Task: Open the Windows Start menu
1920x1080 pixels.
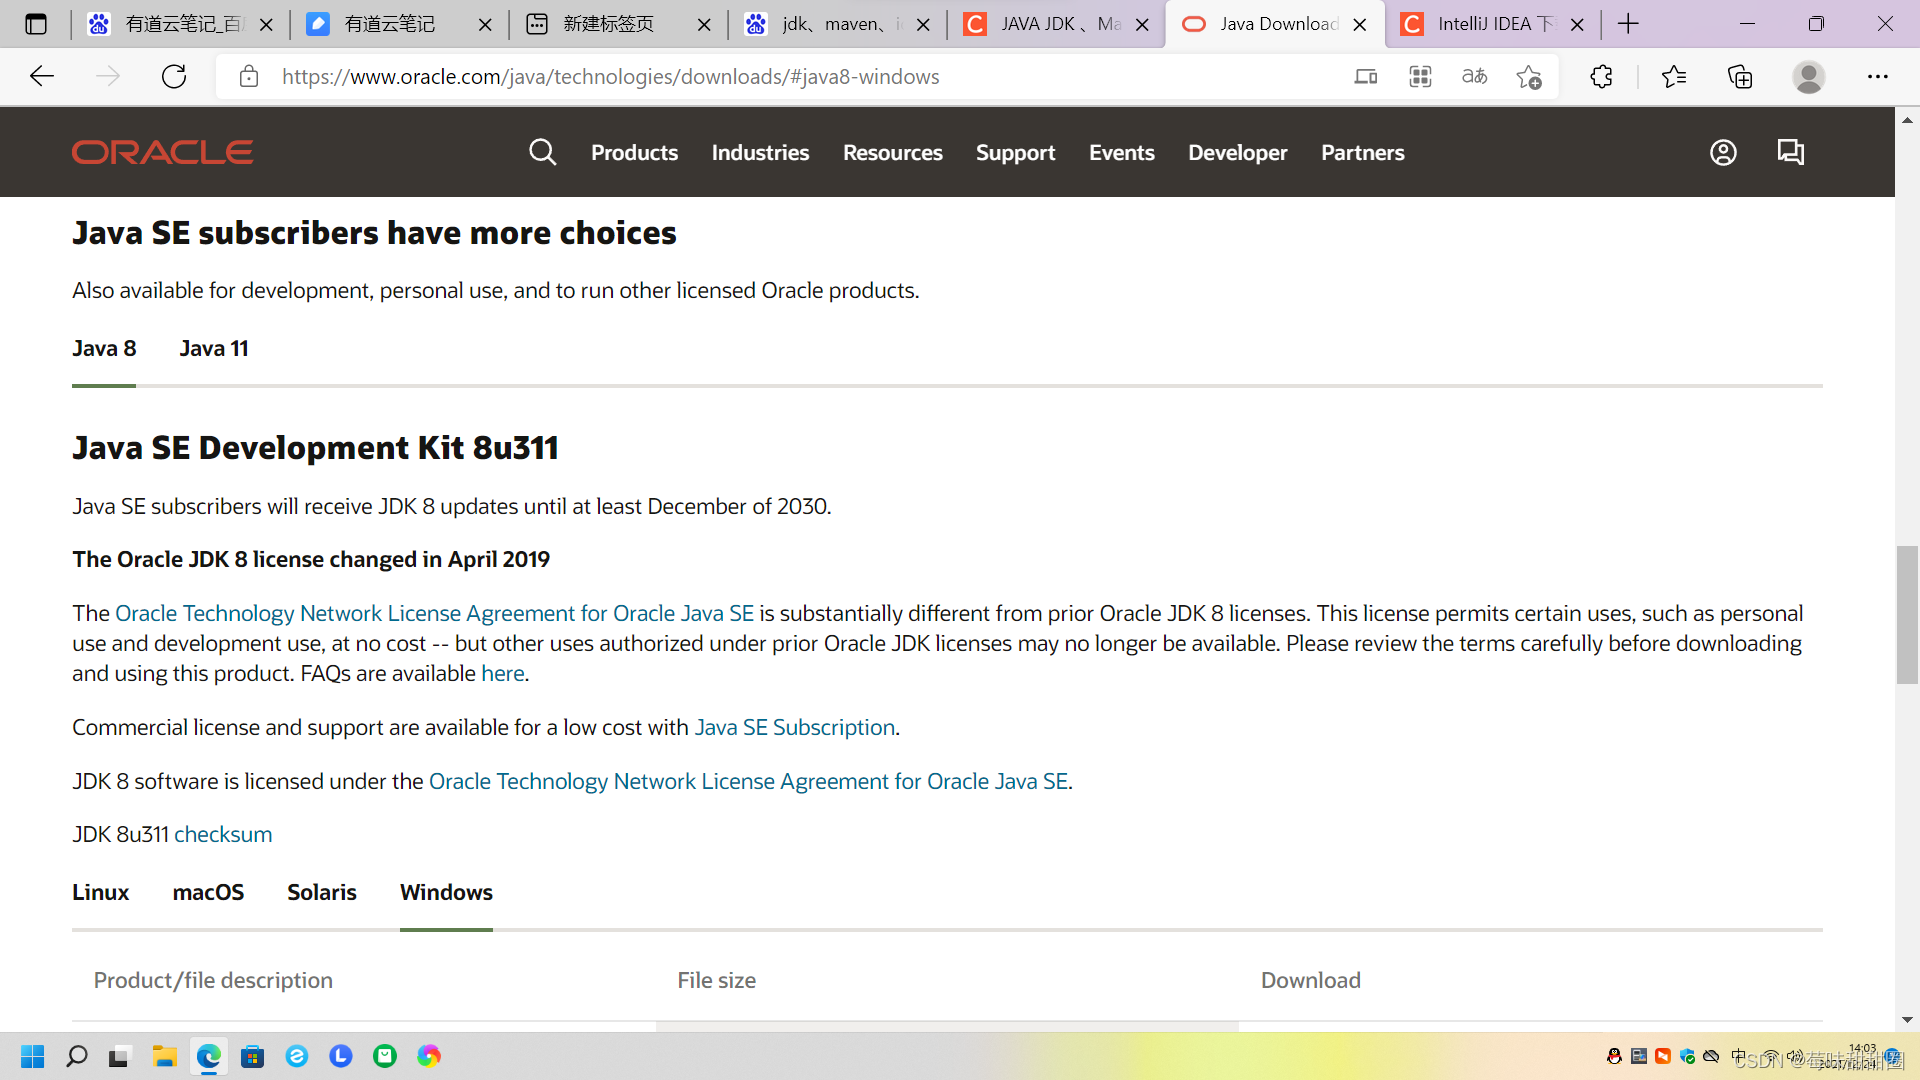Action: 32,1056
